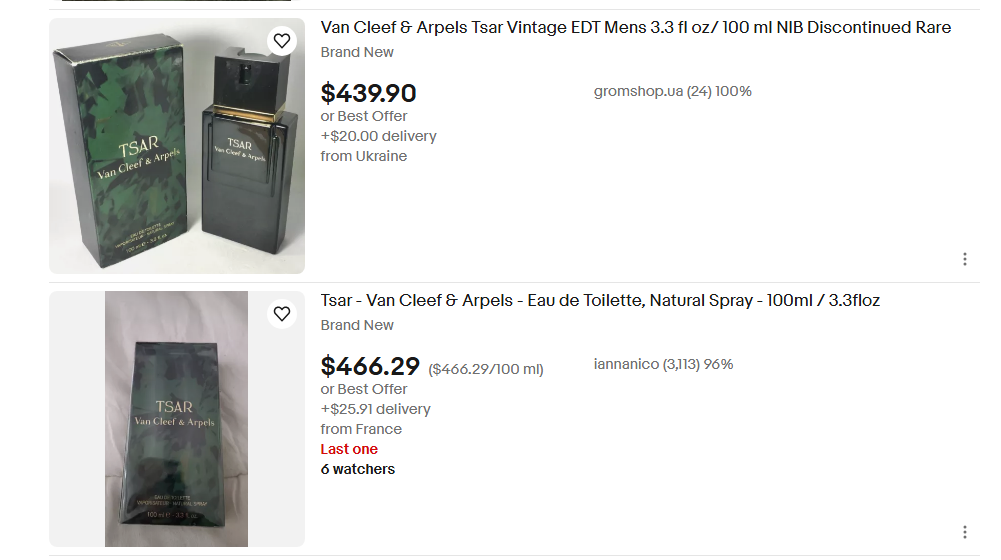
Task: Click the heart icon on iannanico's listing
Action: pyautogui.click(x=282, y=314)
